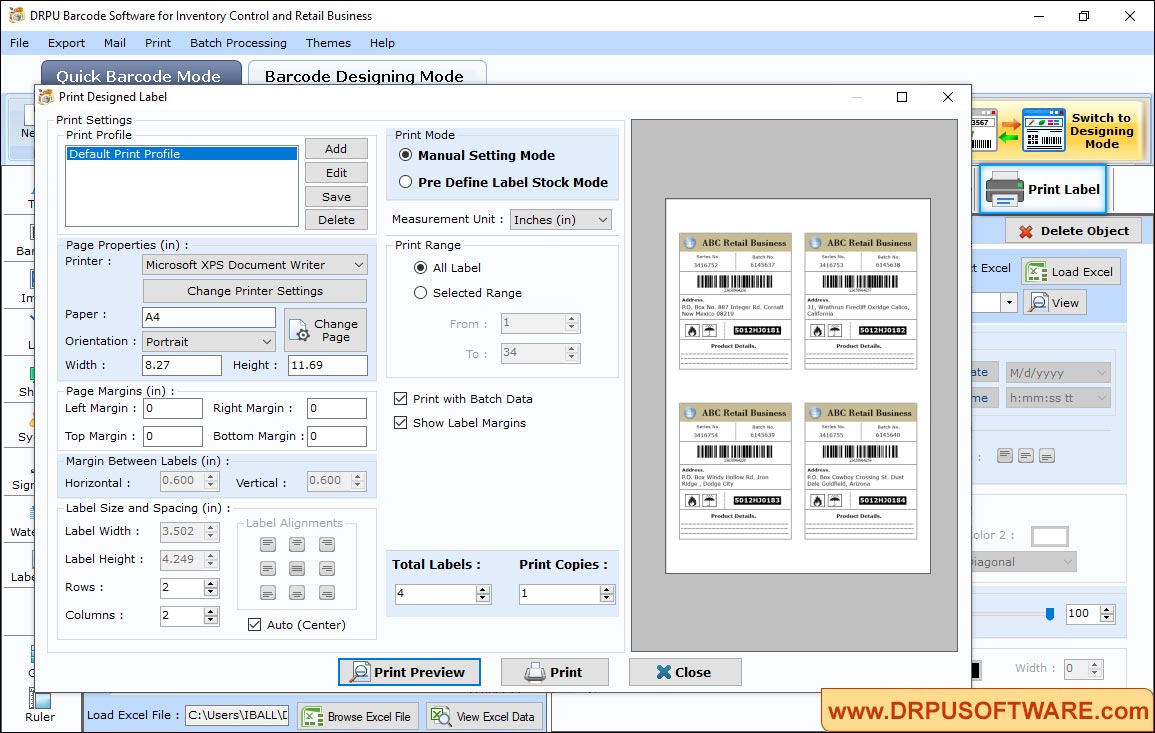Viewport: 1155px width, 733px height.
Task: Select top-right label alignment icon
Action: (x=327, y=544)
